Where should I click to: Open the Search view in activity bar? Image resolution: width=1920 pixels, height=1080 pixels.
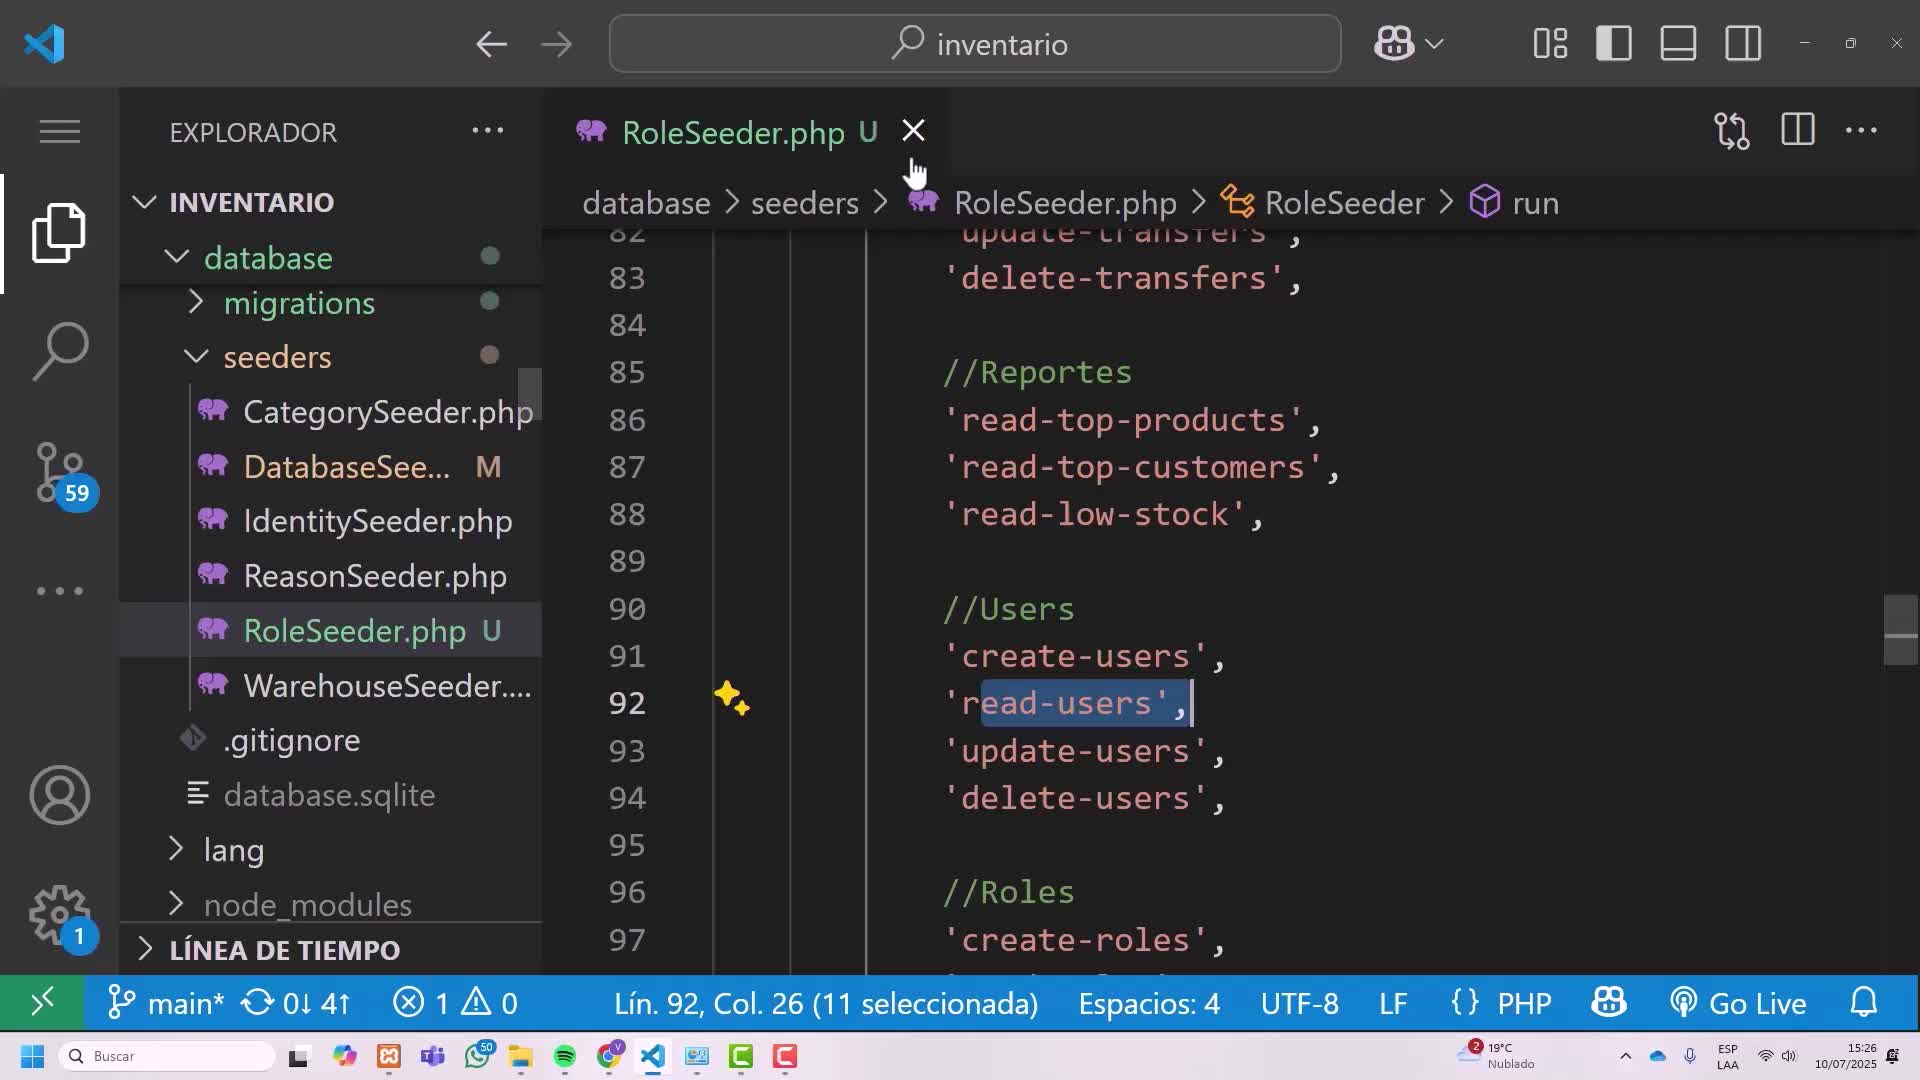coord(59,351)
